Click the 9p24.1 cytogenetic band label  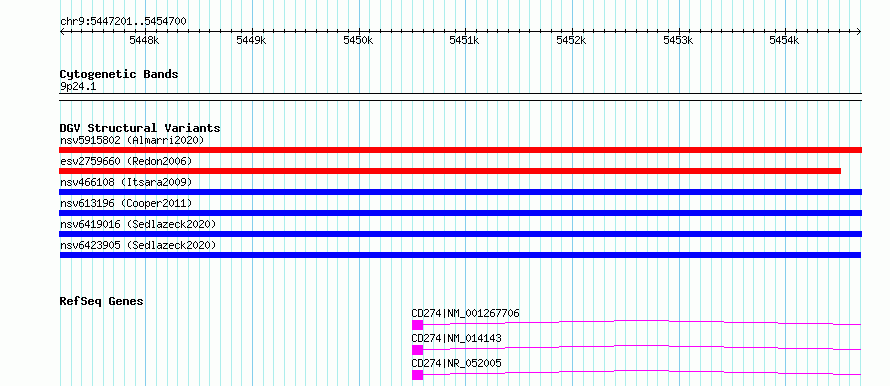[x=78, y=86]
